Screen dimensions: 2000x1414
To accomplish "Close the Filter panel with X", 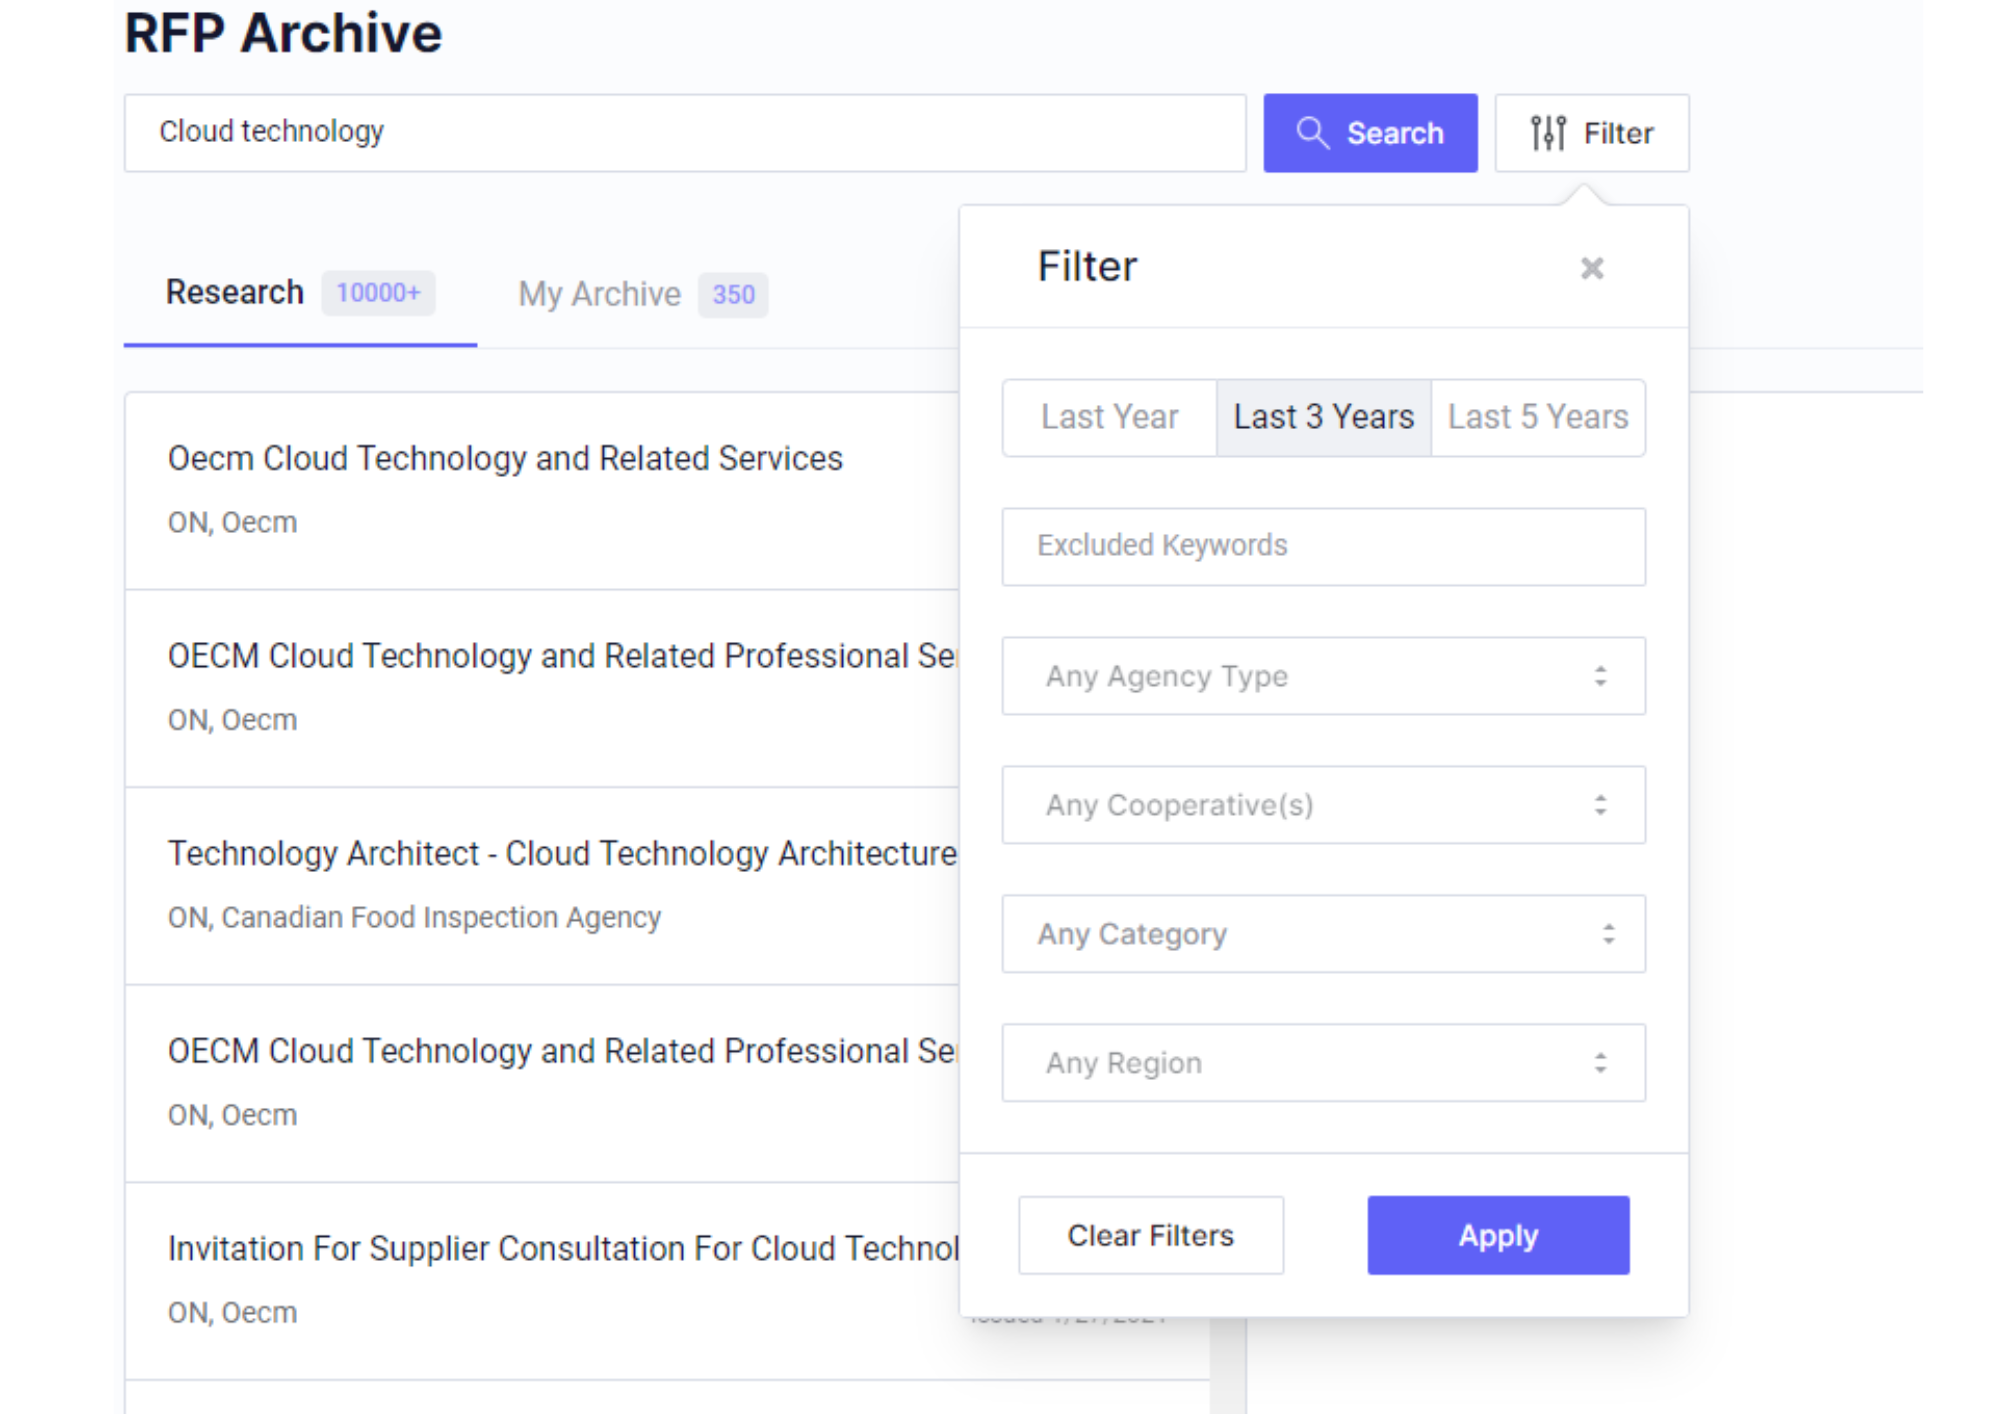I will [1591, 268].
